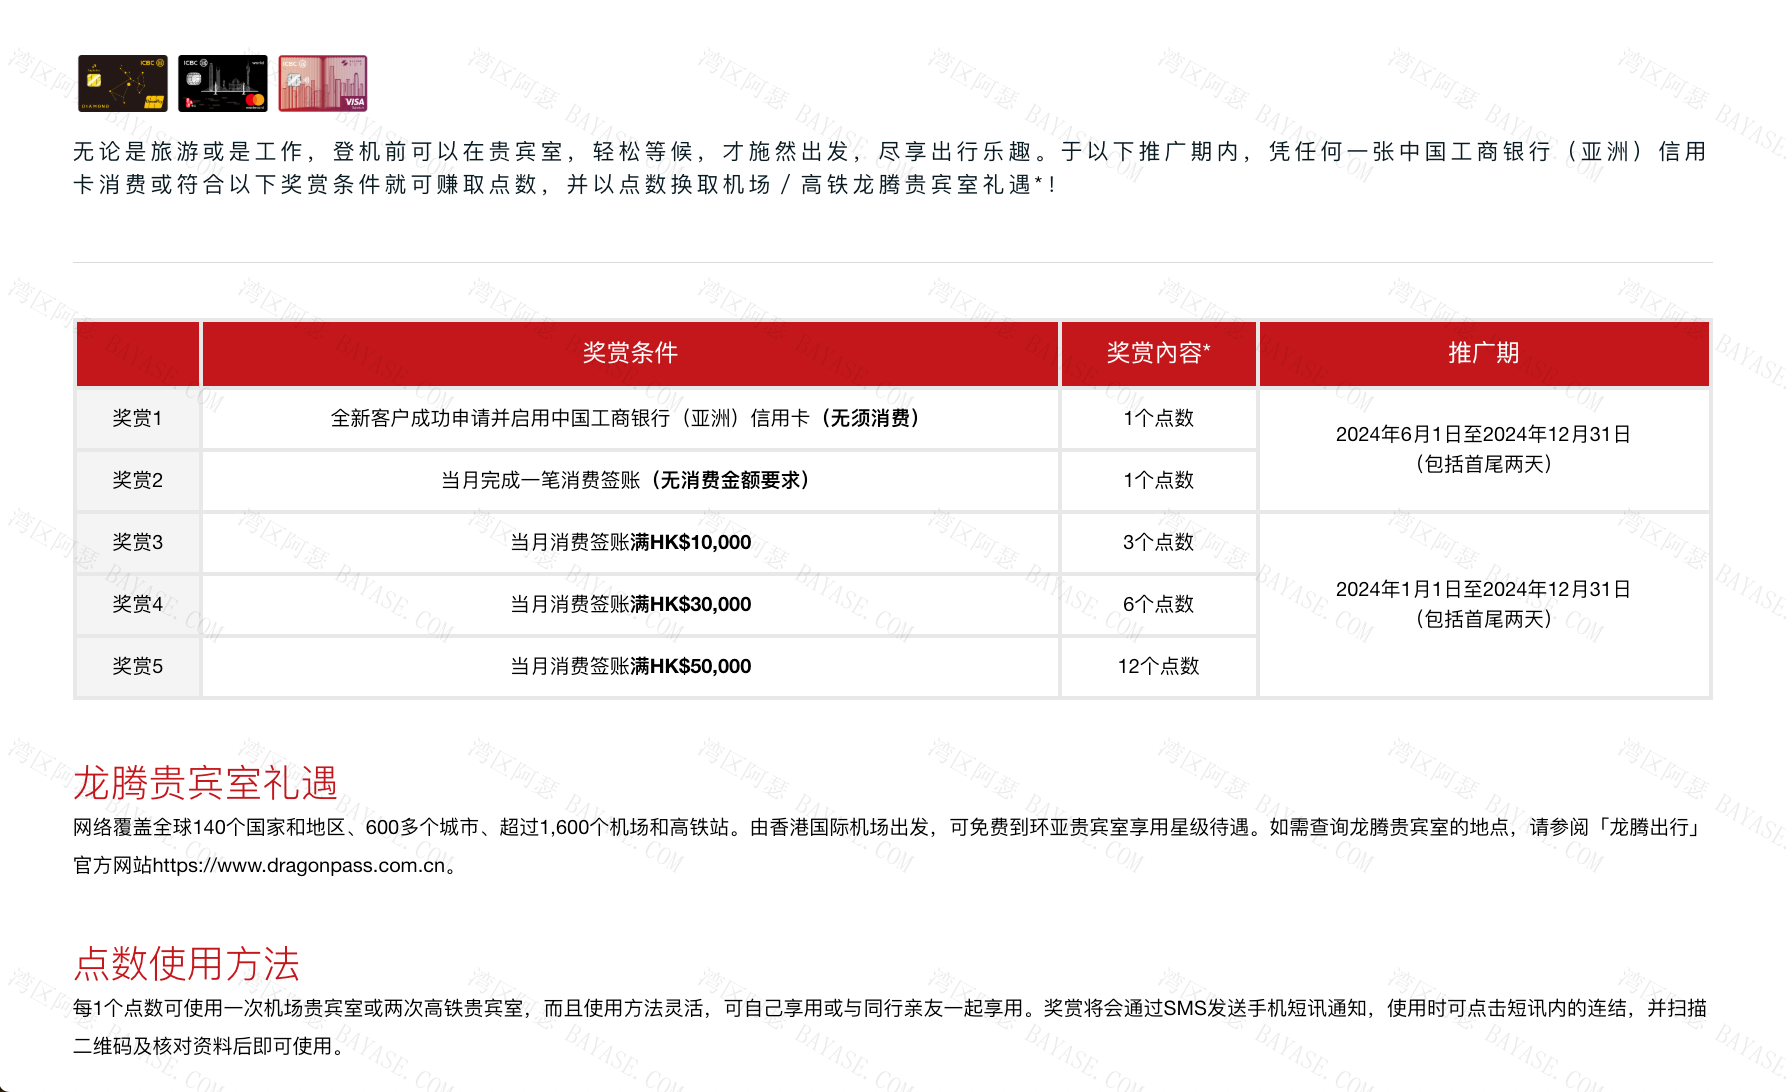Click the 龙腾贵宾室礼遇 heading

[x=206, y=783]
